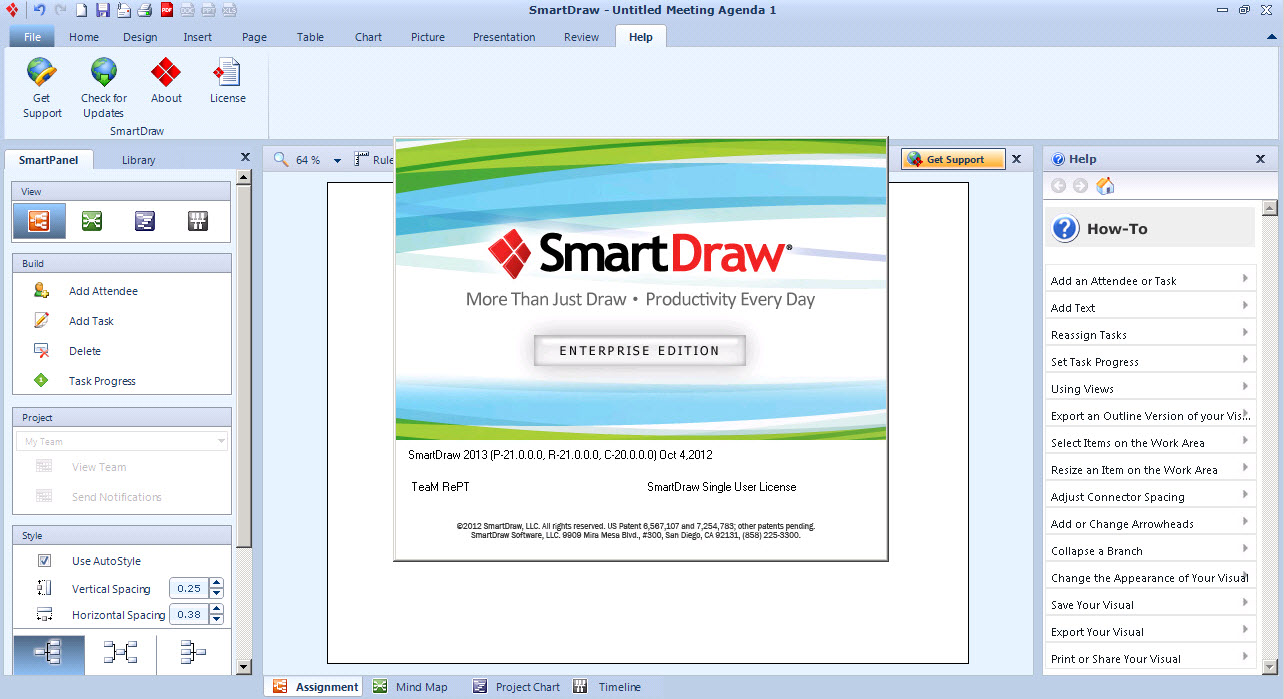1284x699 pixels.
Task: Switch to the Insert ribbon tab
Action: coord(197,37)
